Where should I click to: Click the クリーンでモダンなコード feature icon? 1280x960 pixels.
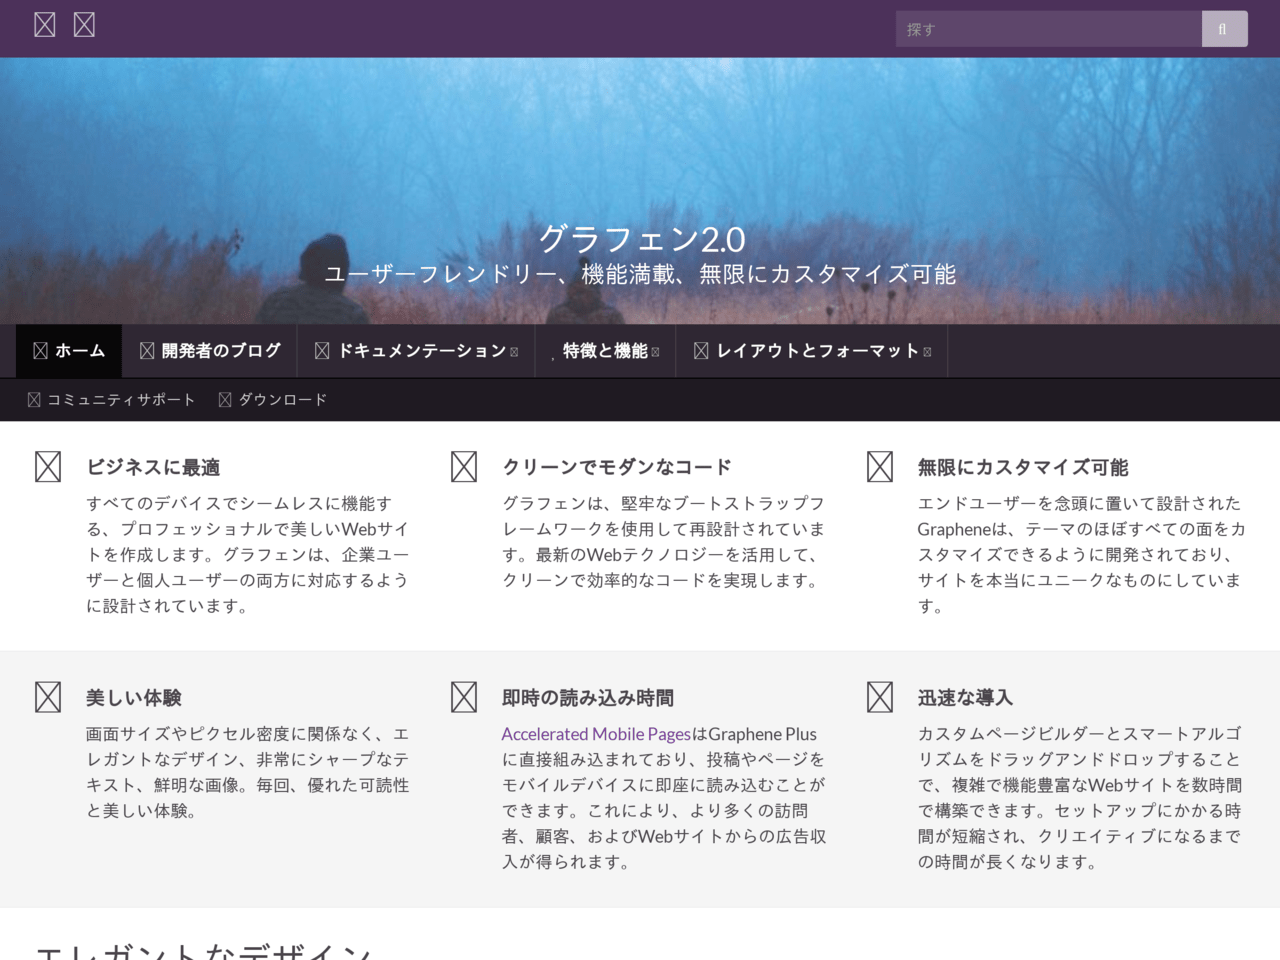pyautogui.click(x=464, y=467)
